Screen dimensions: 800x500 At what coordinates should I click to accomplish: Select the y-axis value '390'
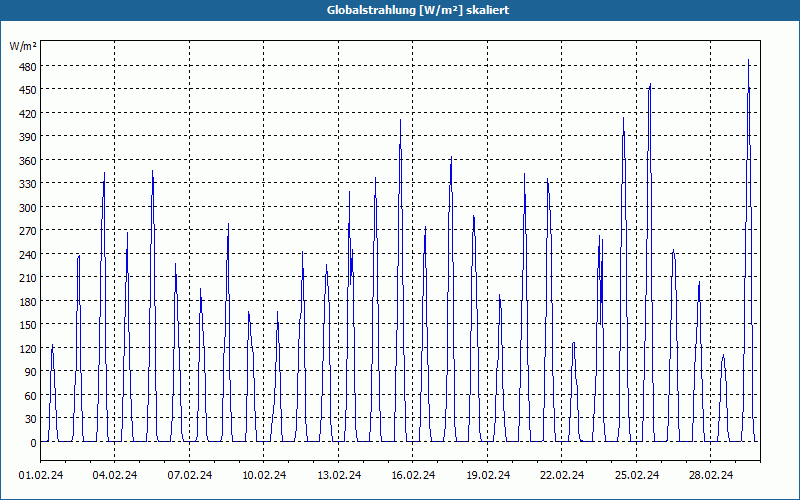(27, 137)
